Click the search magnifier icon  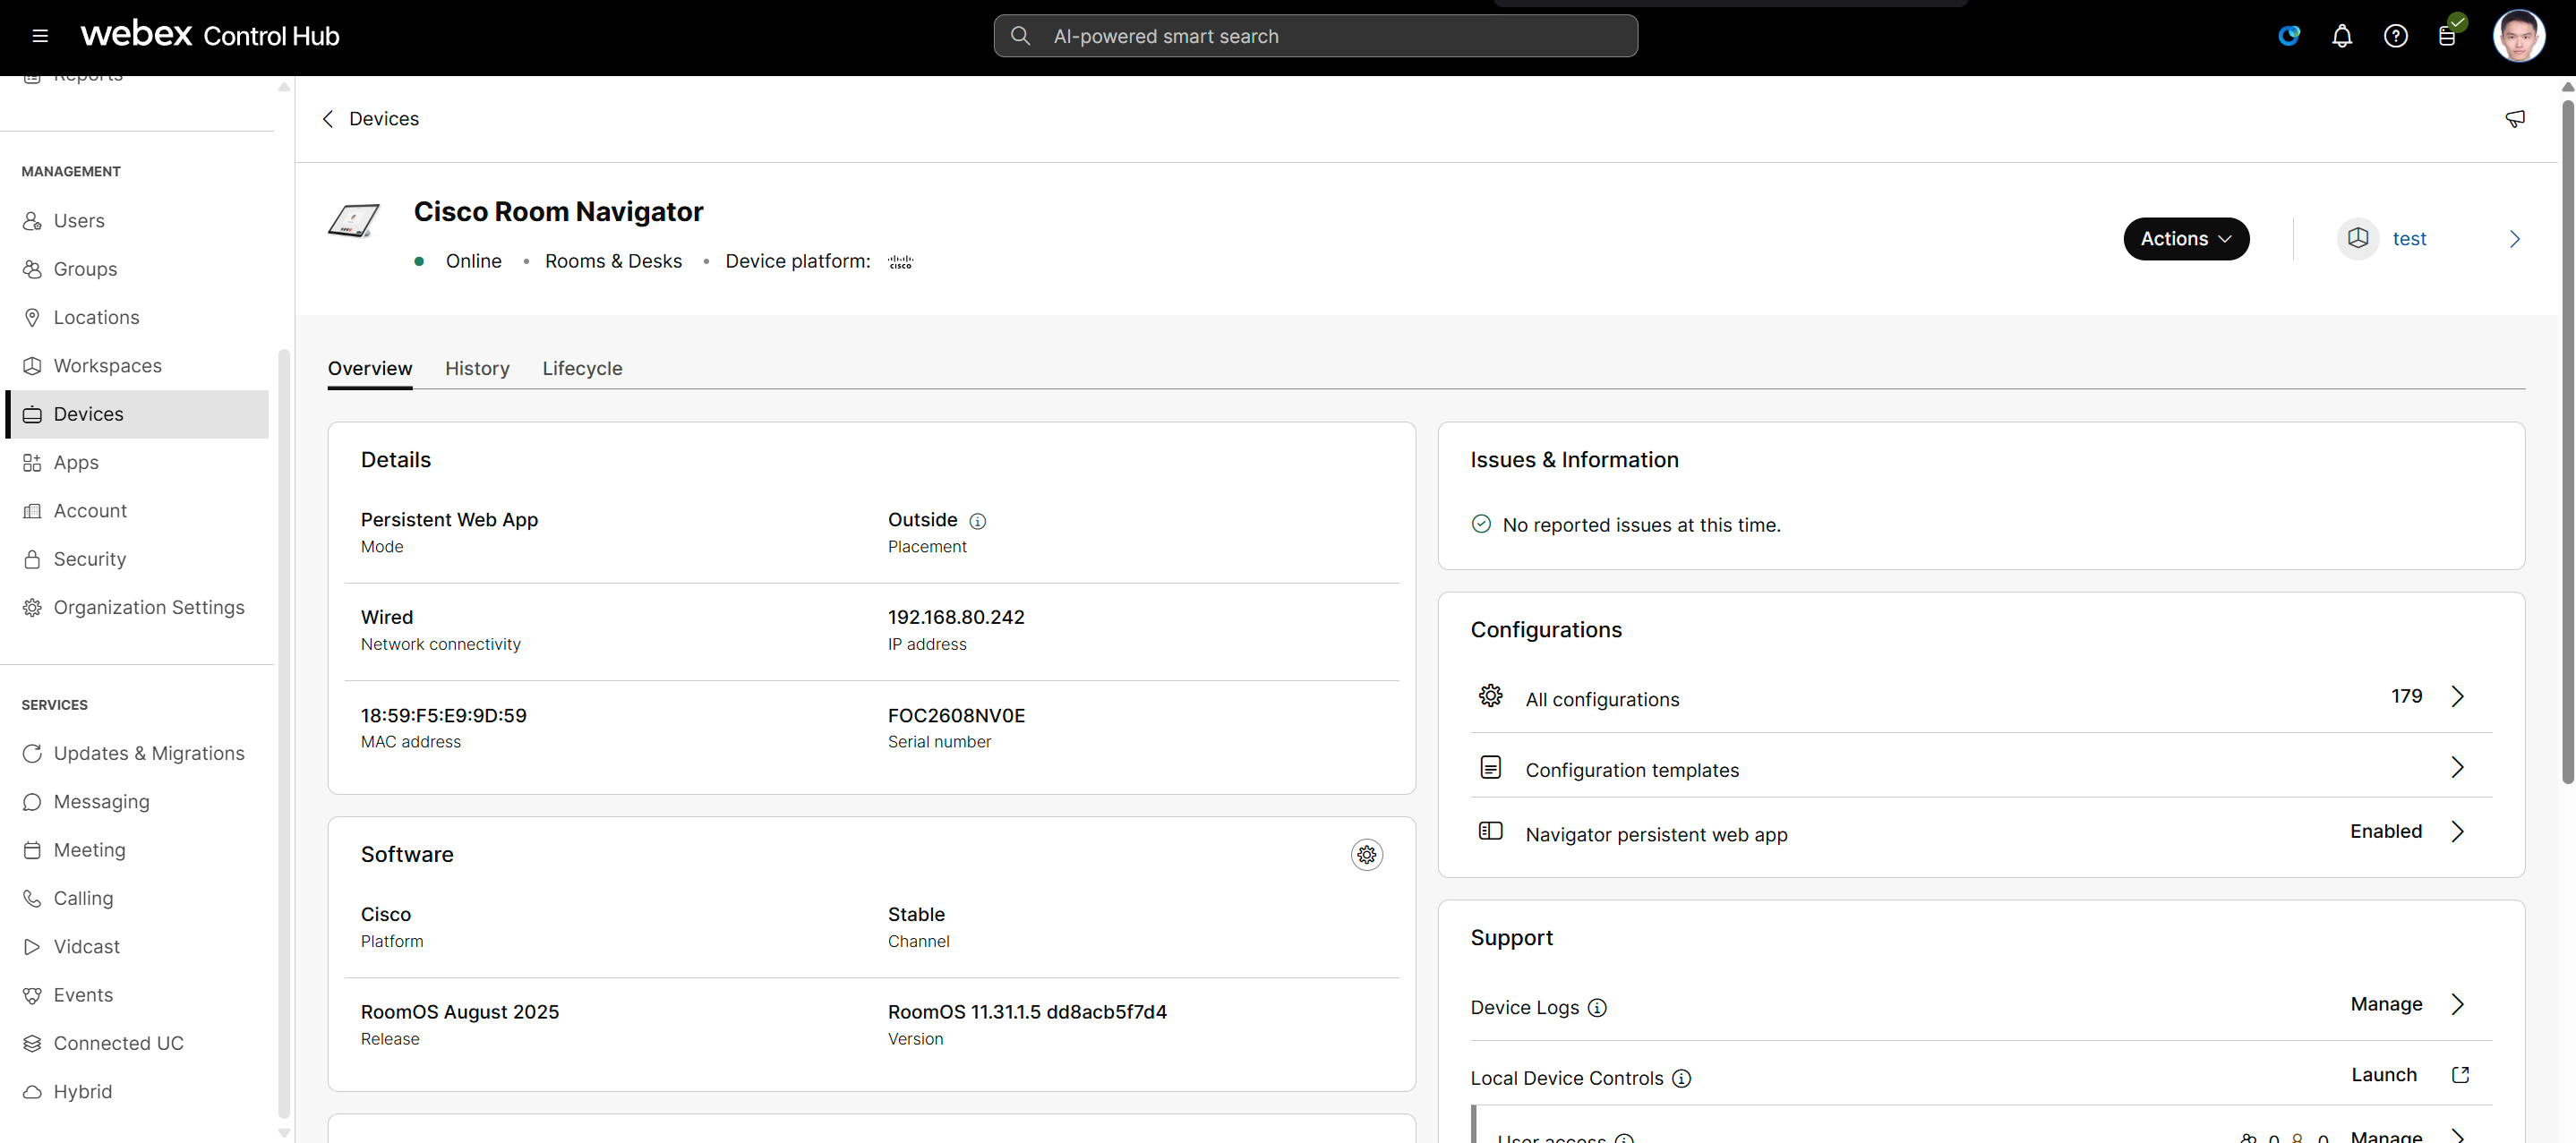click(x=1020, y=36)
